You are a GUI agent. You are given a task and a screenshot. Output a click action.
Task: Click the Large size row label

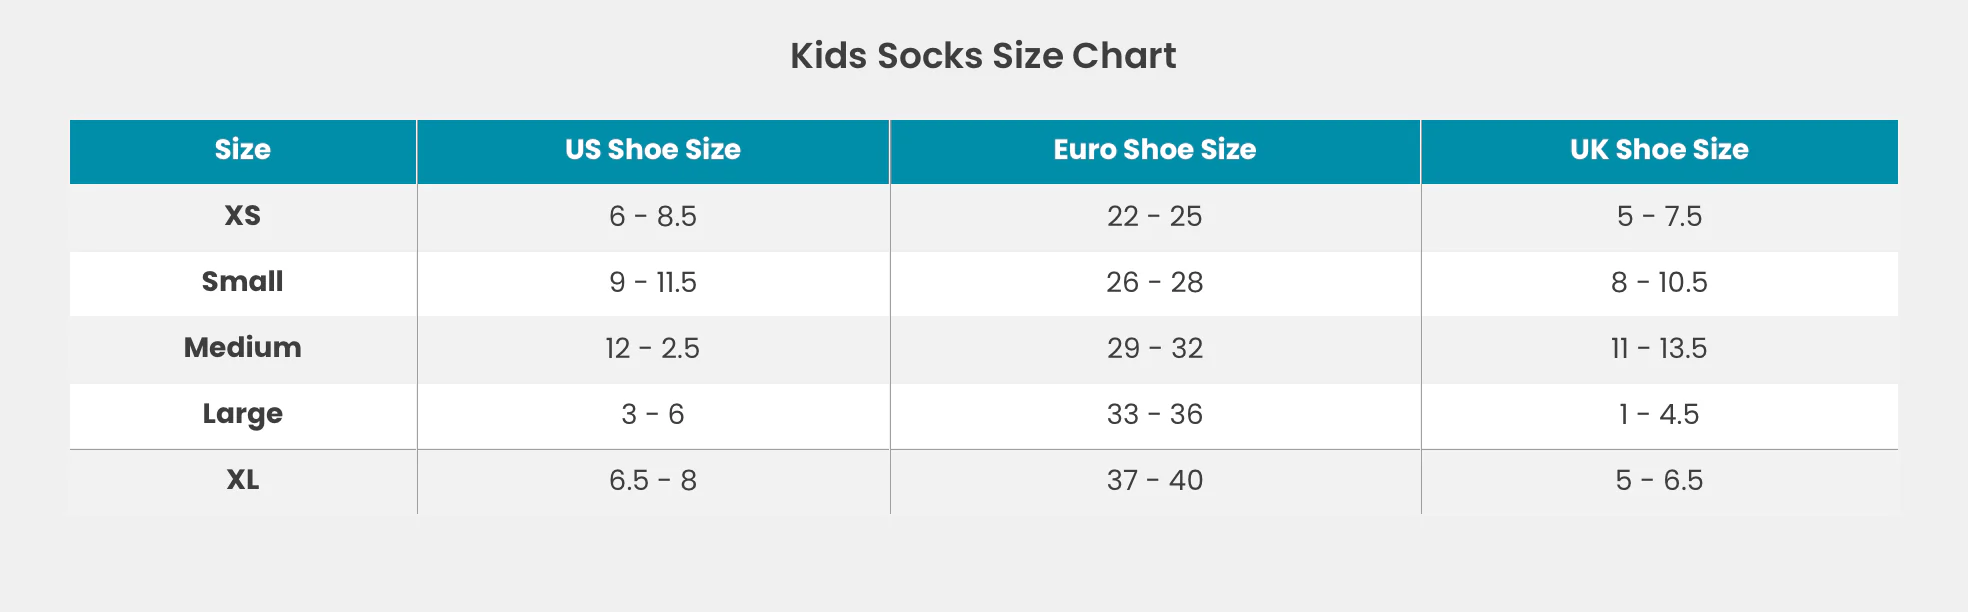pyautogui.click(x=243, y=414)
